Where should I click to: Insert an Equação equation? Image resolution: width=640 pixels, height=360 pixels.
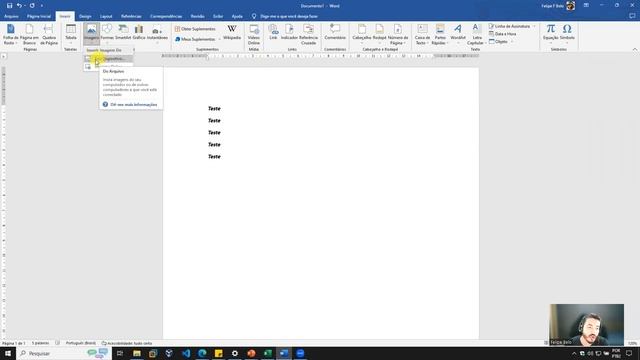pyautogui.click(x=551, y=33)
